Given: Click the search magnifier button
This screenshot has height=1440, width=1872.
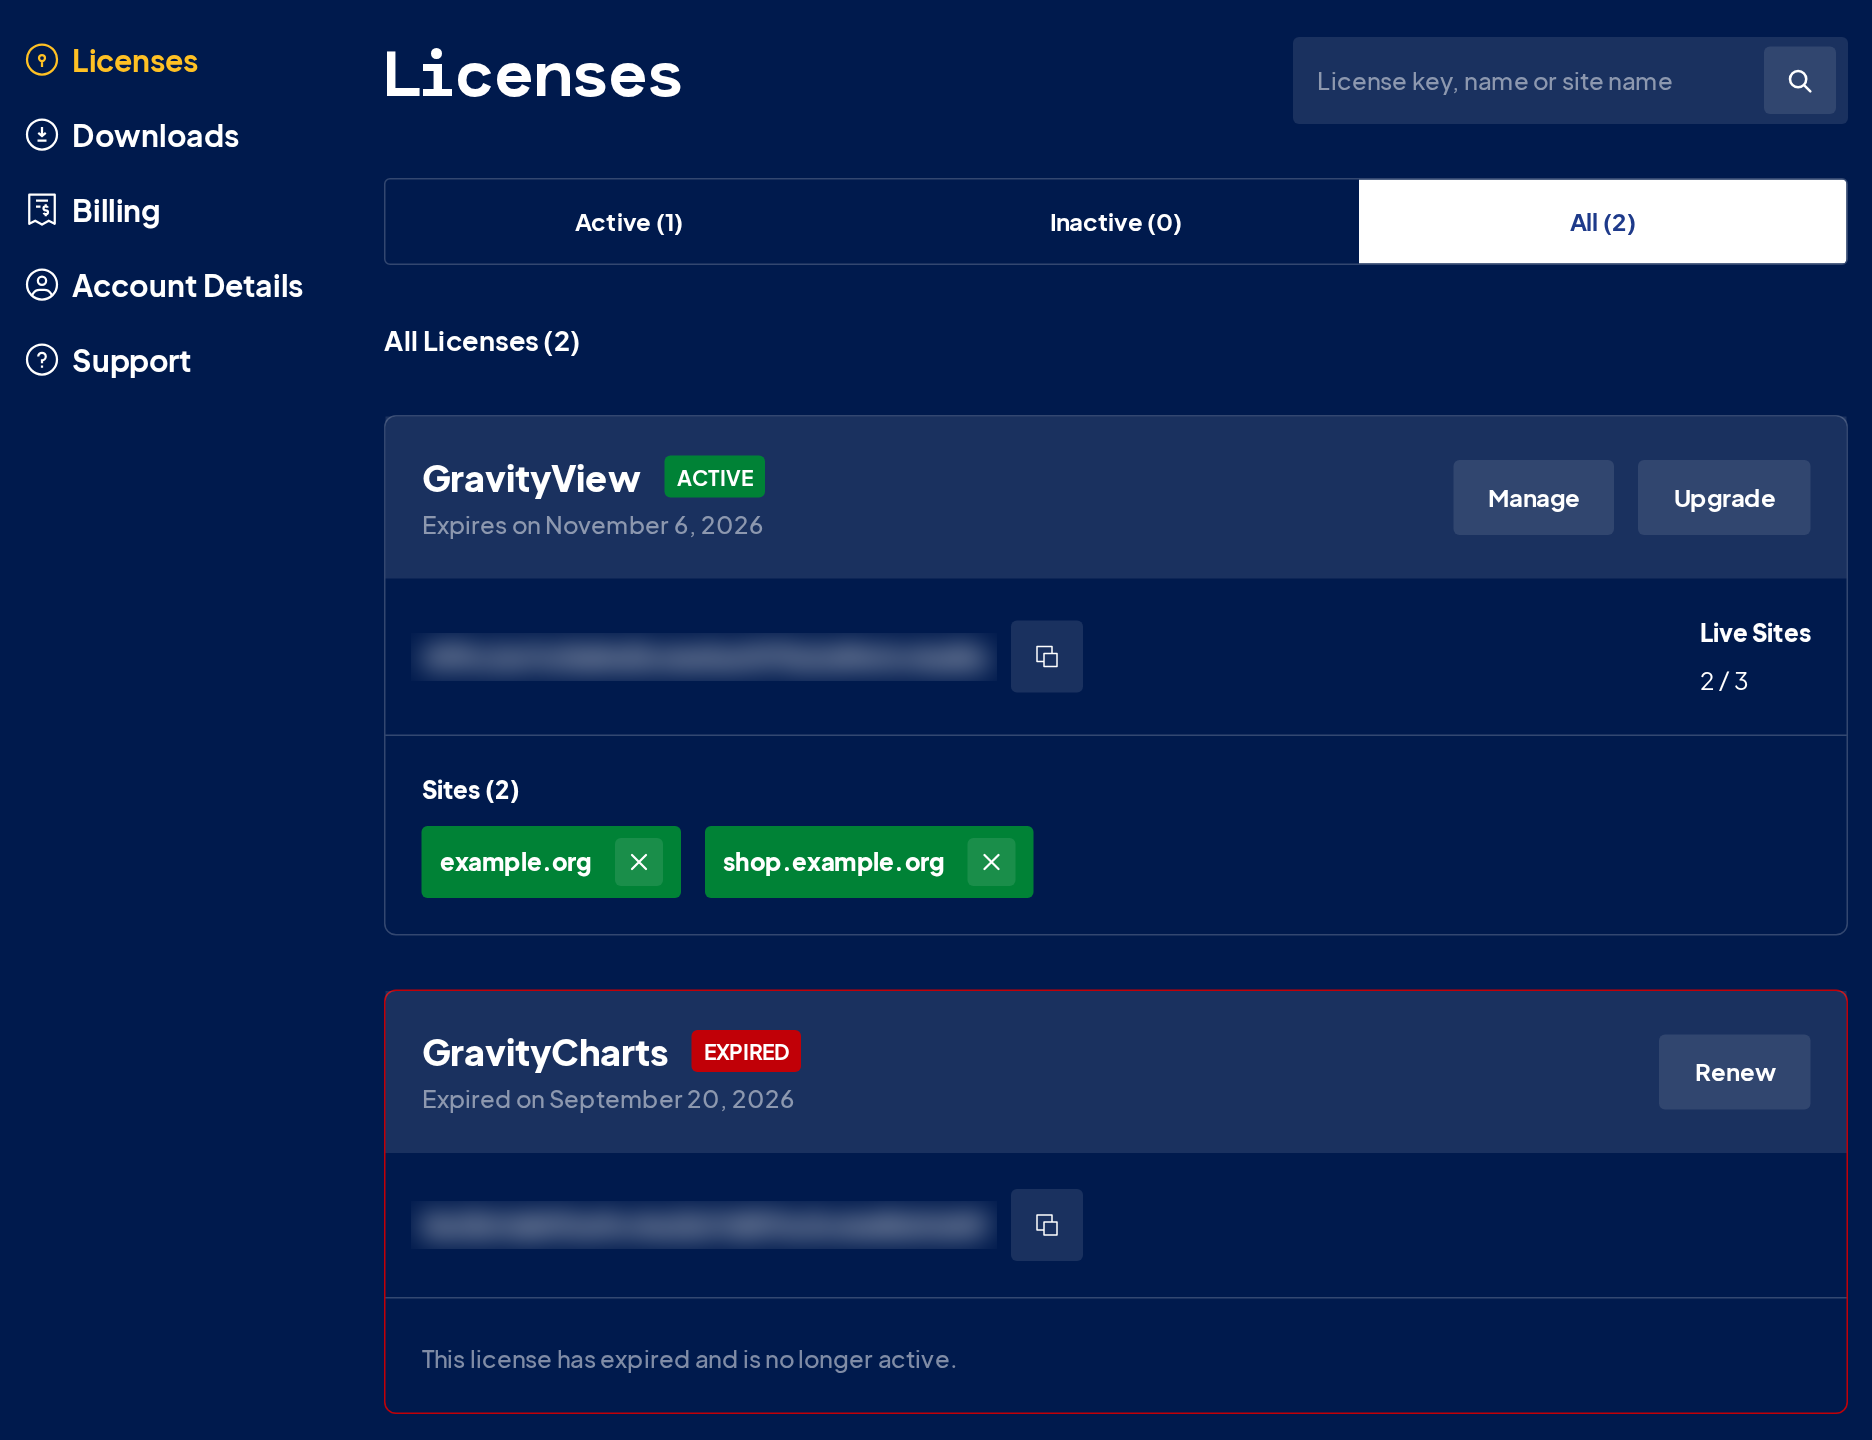Looking at the screenshot, I should click(x=1799, y=81).
